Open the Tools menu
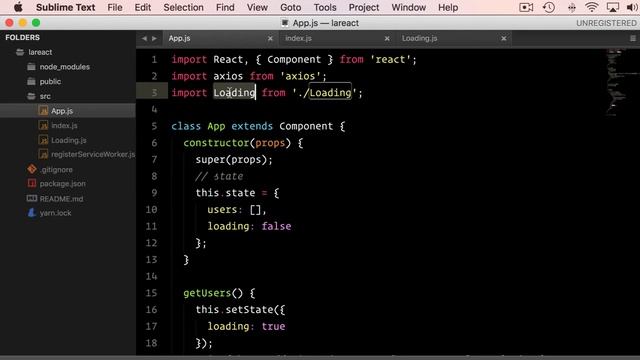The height and width of the screenshot is (360, 640). pyautogui.click(x=325, y=7)
